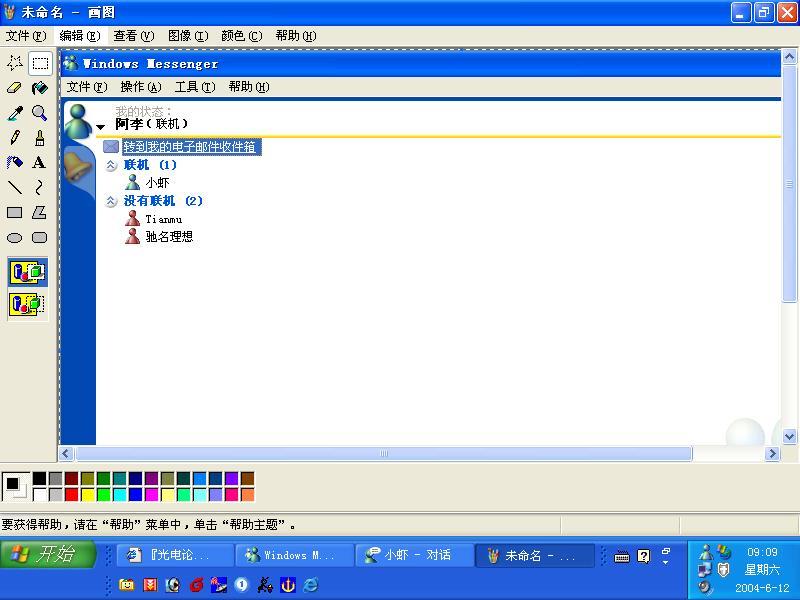Viewport: 800px width, 600px height.
Task: Choose the Line tool
Action: (15, 187)
